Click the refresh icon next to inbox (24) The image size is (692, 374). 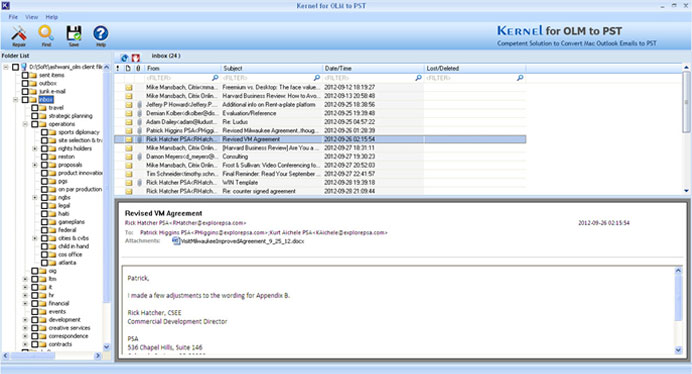[125, 58]
